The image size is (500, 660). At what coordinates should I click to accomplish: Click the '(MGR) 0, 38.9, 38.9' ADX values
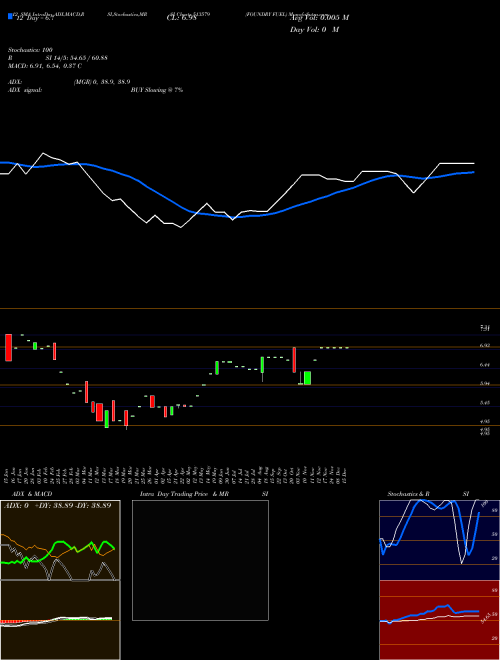[102, 82]
